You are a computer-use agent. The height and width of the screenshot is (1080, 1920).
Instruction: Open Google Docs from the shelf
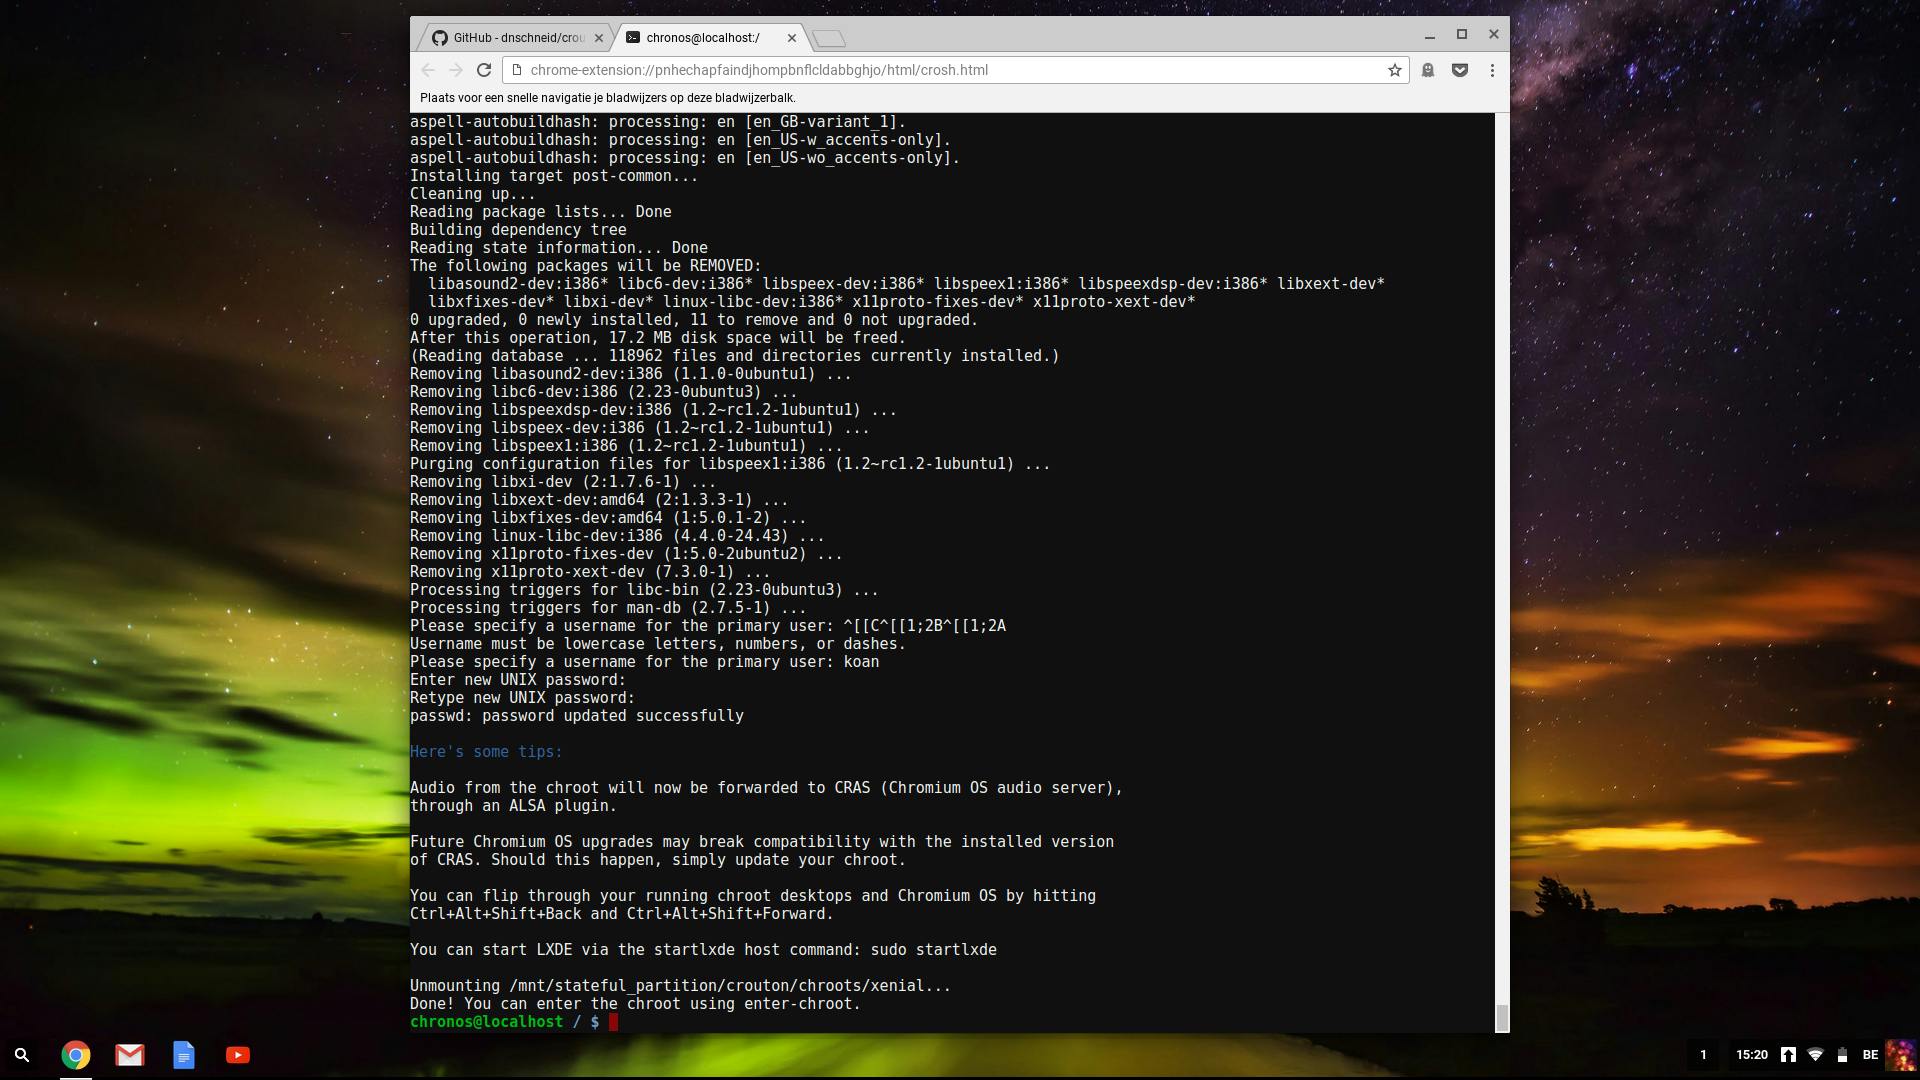[184, 1055]
